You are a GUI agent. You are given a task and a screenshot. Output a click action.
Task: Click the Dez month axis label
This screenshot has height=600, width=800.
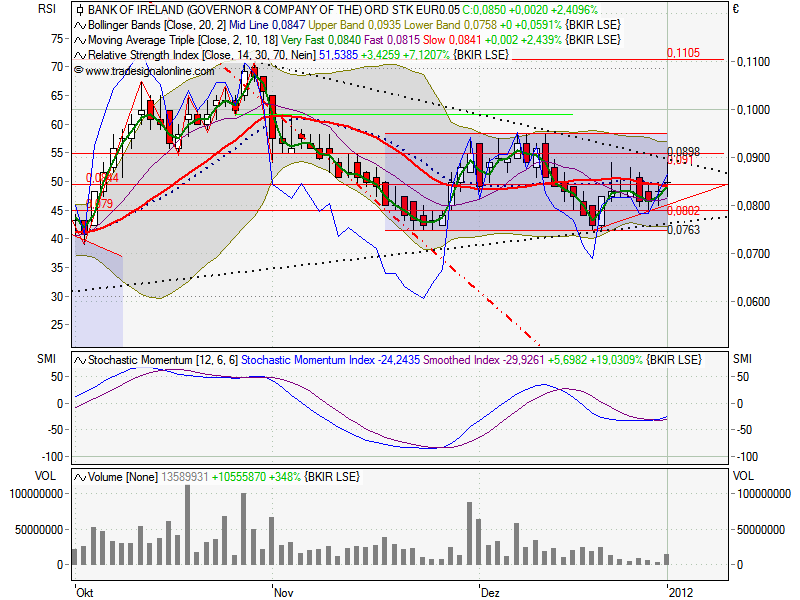click(x=490, y=592)
